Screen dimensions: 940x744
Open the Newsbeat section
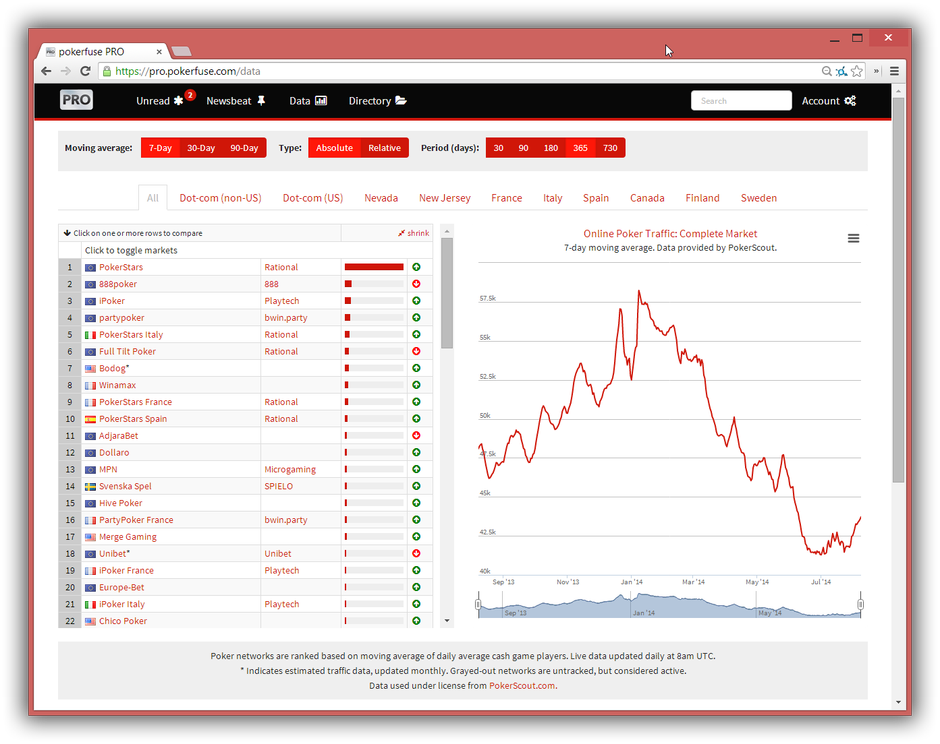pyautogui.click(x=236, y=101)
